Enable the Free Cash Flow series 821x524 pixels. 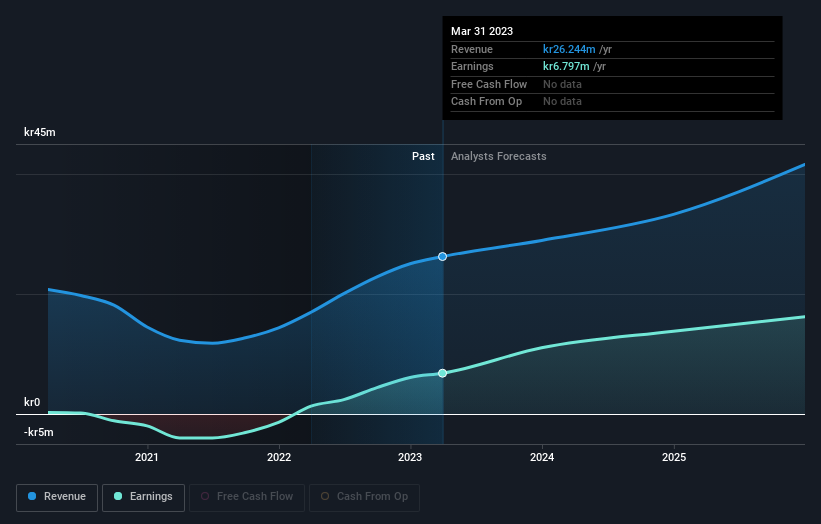247,497
